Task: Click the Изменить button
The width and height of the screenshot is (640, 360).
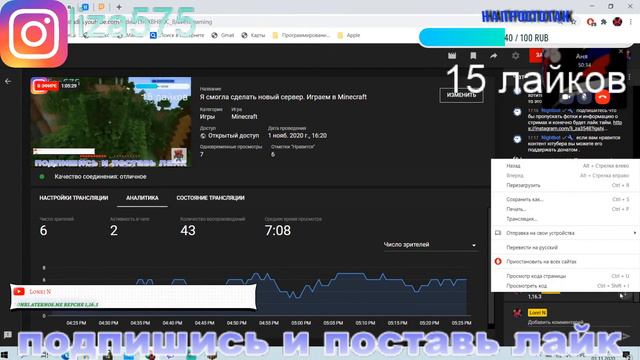Action: [461, 95]
